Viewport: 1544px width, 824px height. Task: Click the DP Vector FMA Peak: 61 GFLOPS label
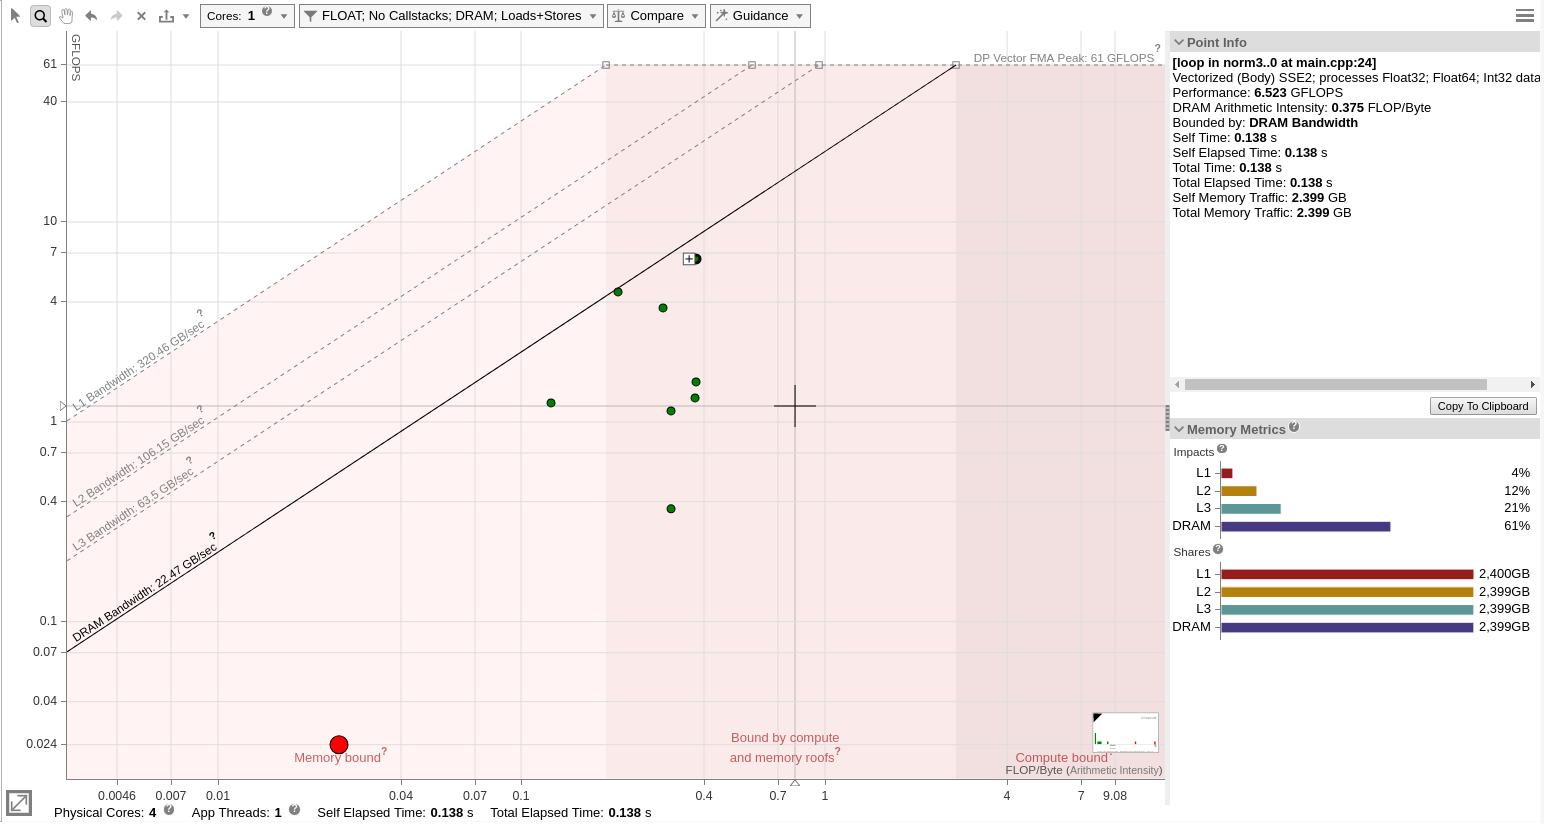(1064, 58)
